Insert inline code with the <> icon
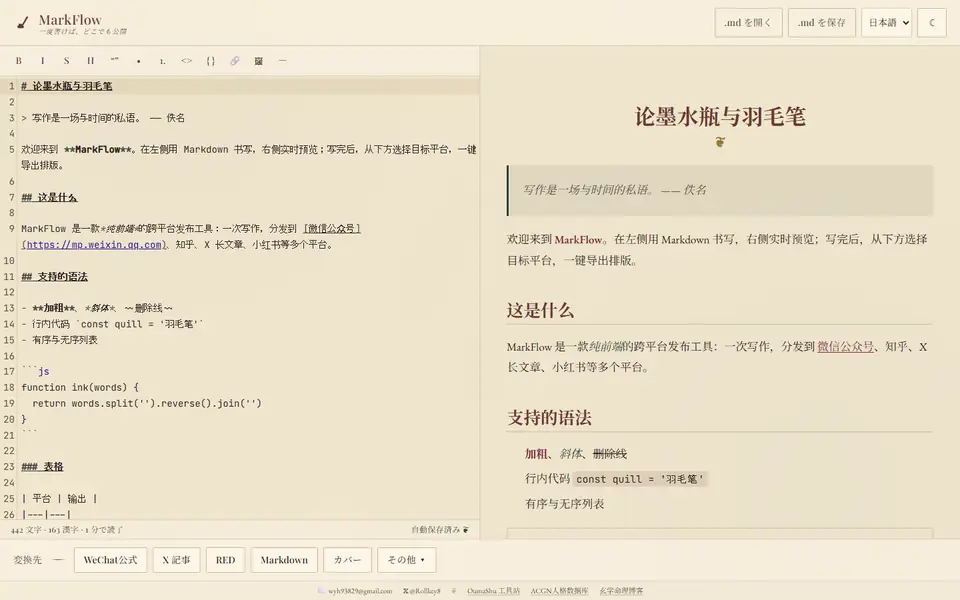Screen dimensions: 960x600 click(187, 61)
